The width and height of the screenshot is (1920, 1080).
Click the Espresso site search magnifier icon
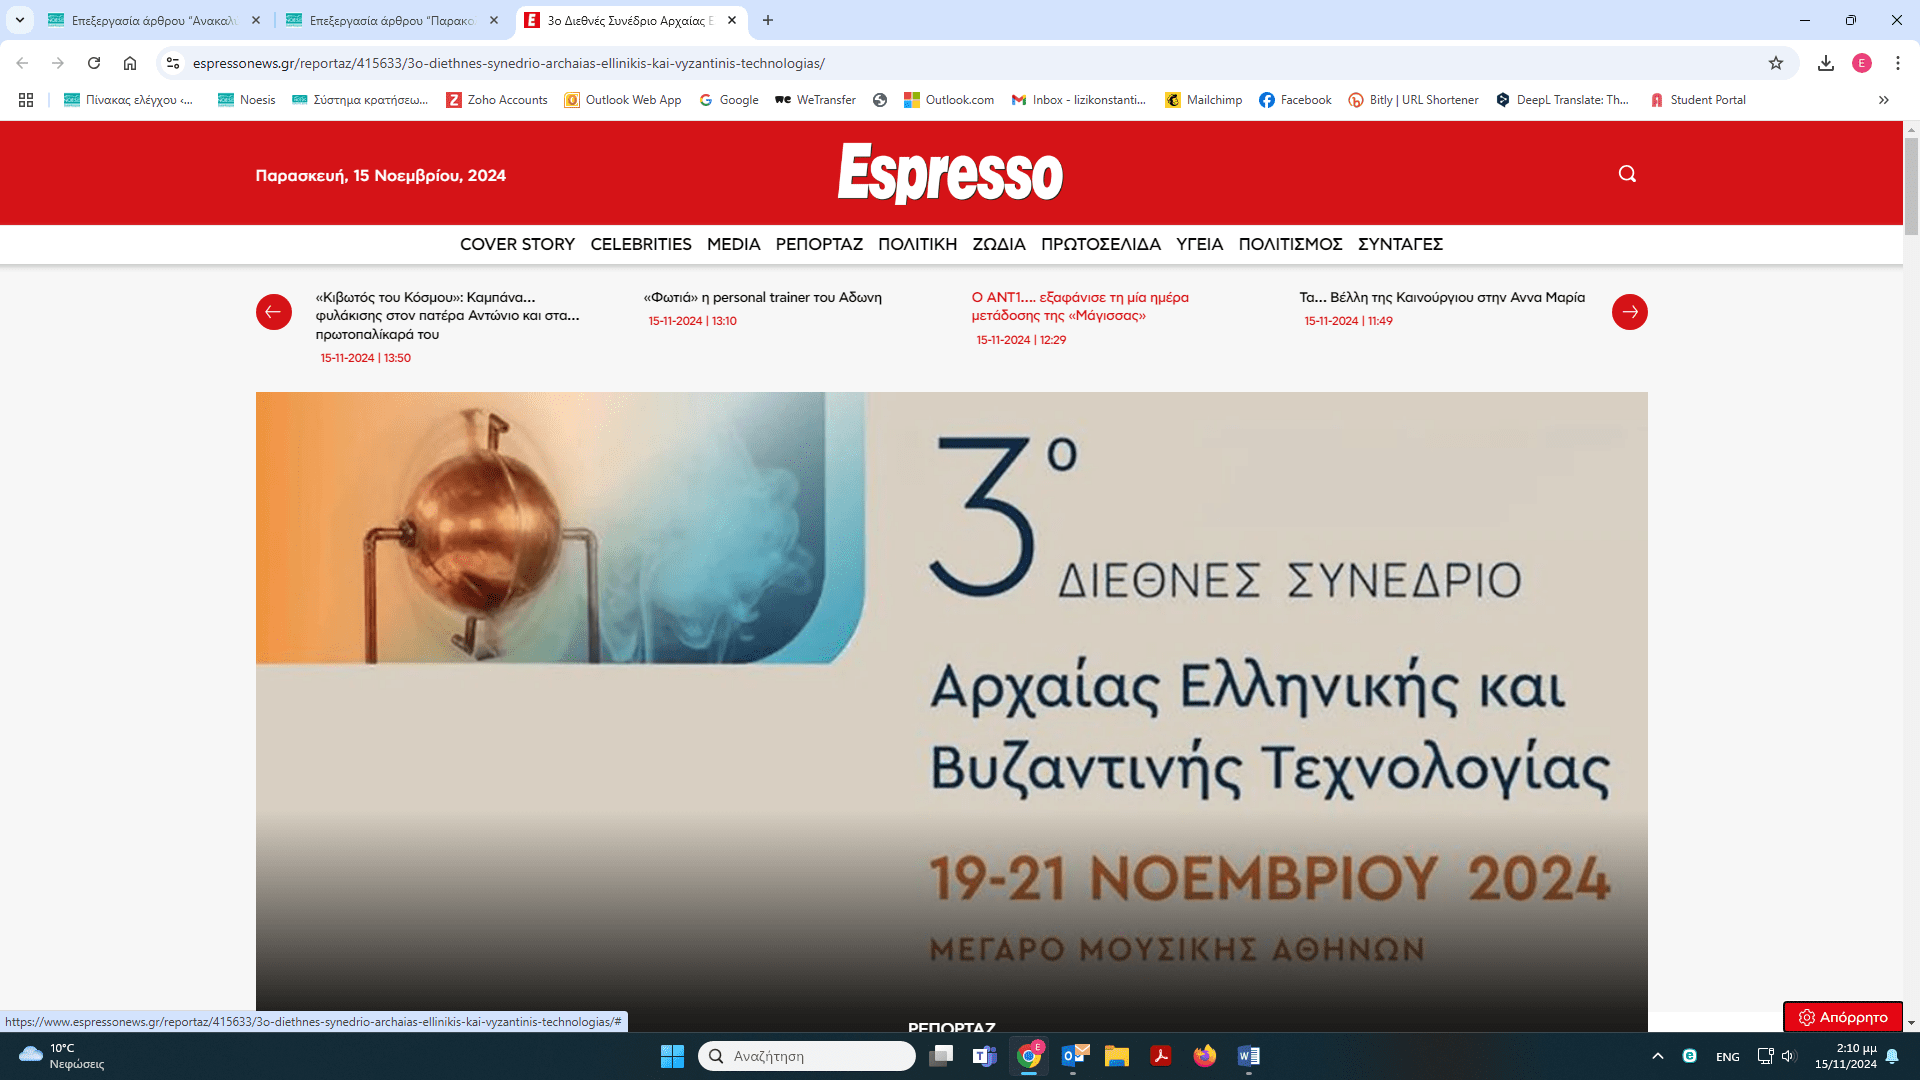(1627, 174)
